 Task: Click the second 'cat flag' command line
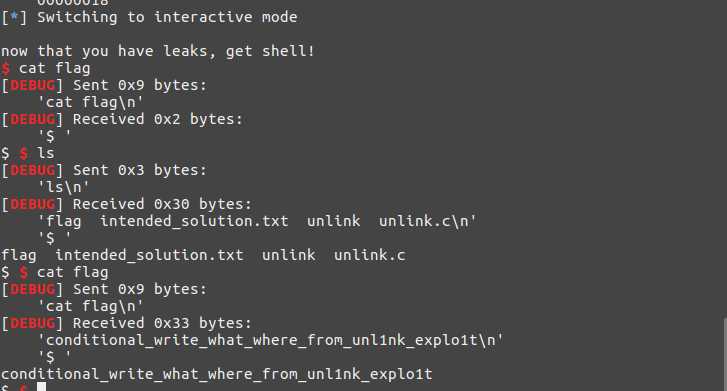click(72, 272)
